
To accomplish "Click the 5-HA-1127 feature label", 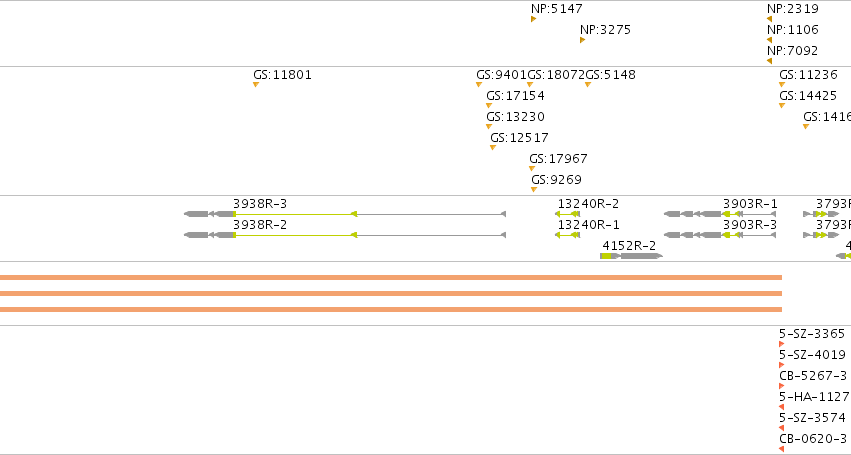I will click(814, 397).
